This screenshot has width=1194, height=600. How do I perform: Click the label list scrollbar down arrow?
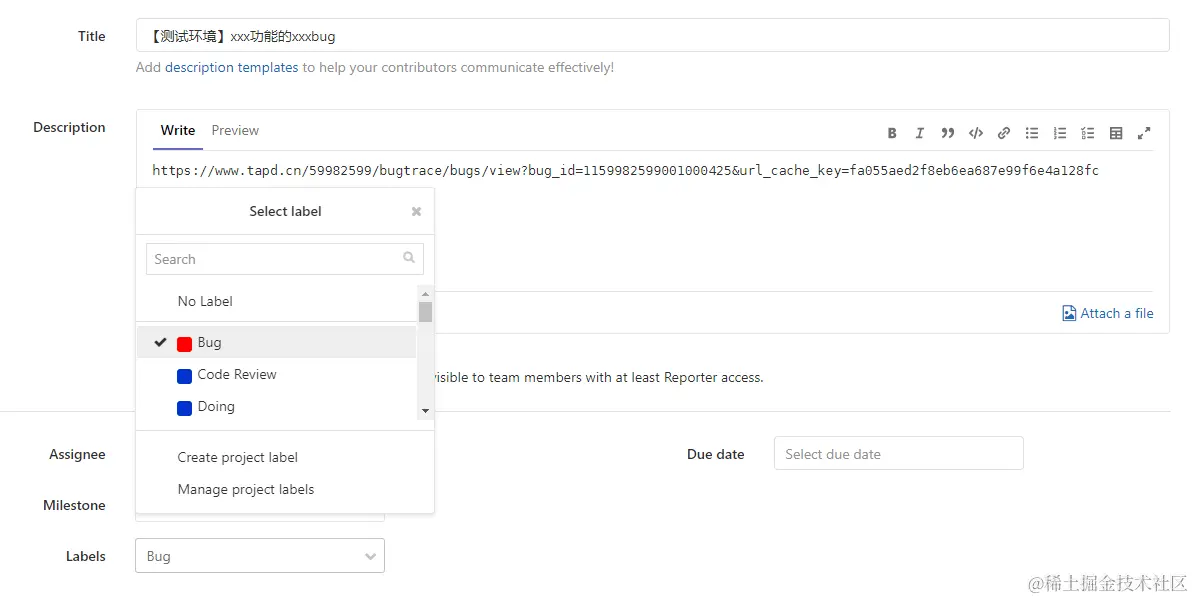pyautogui.click(x=425, y=411)
